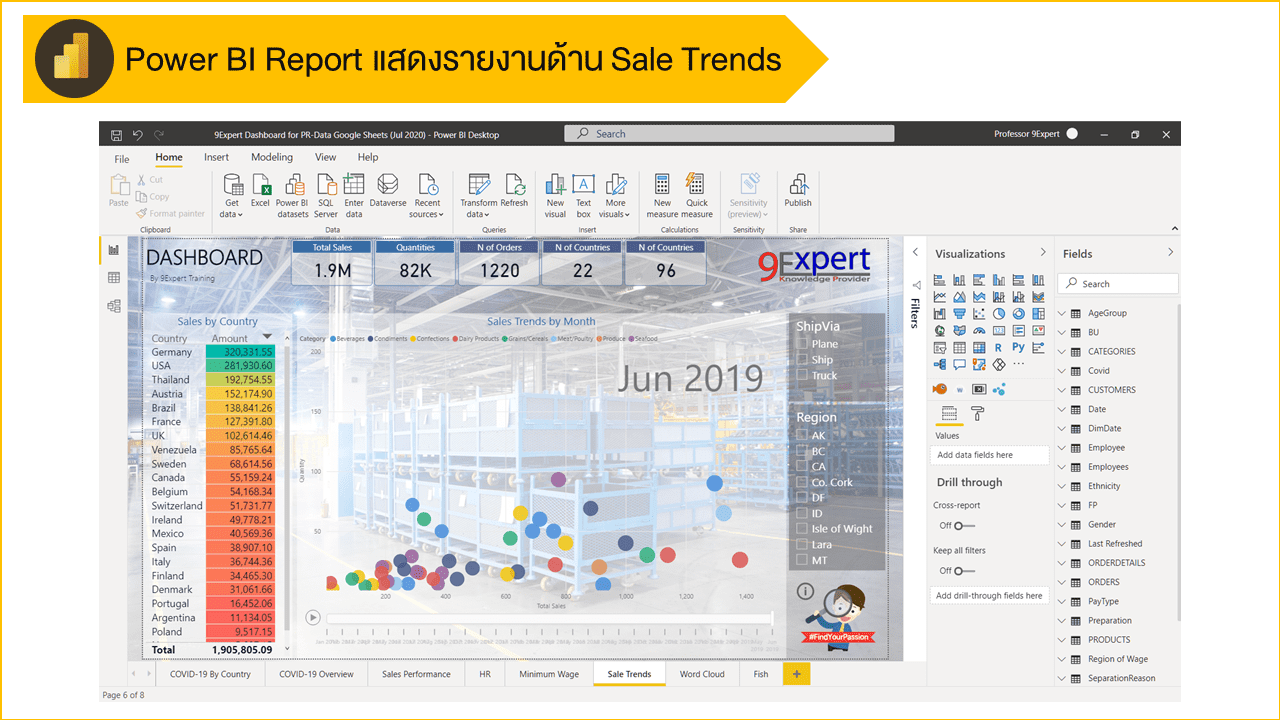
Task: Click Add drill-through fields here well
Action: click(x=989, y=595)
